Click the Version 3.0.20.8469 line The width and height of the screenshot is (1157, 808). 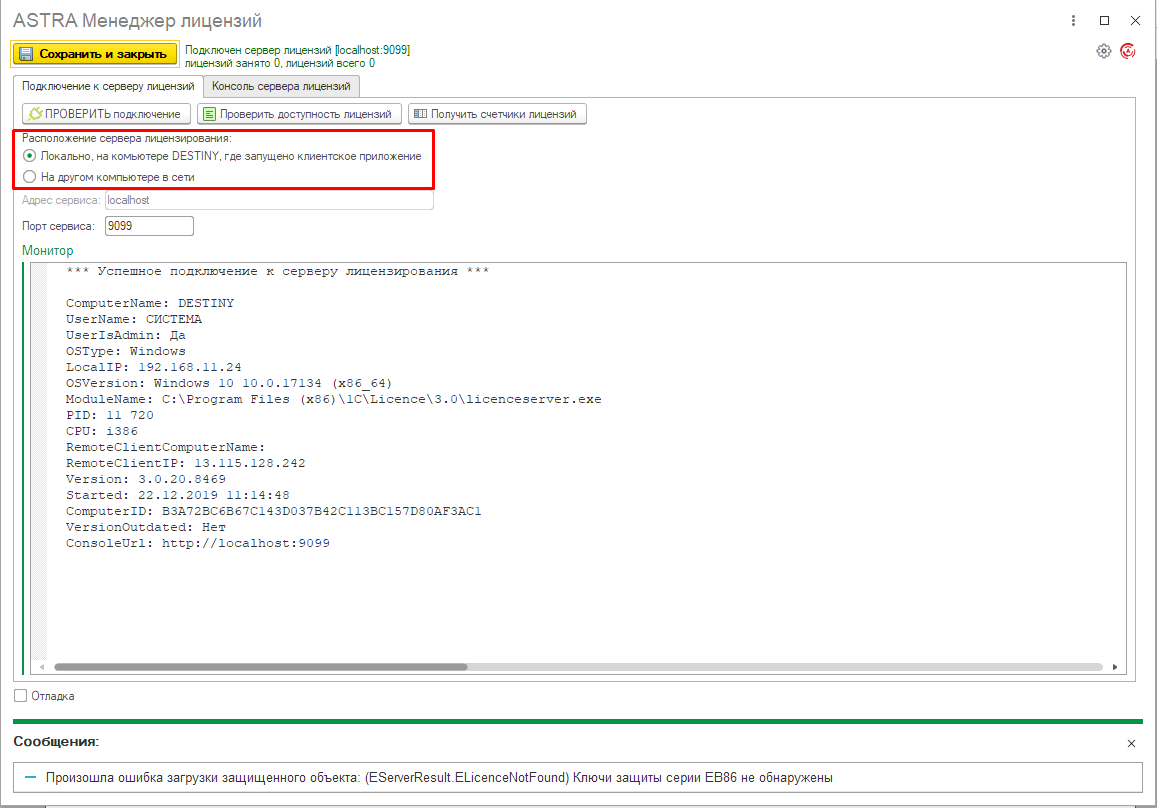(x=146, y=480)
